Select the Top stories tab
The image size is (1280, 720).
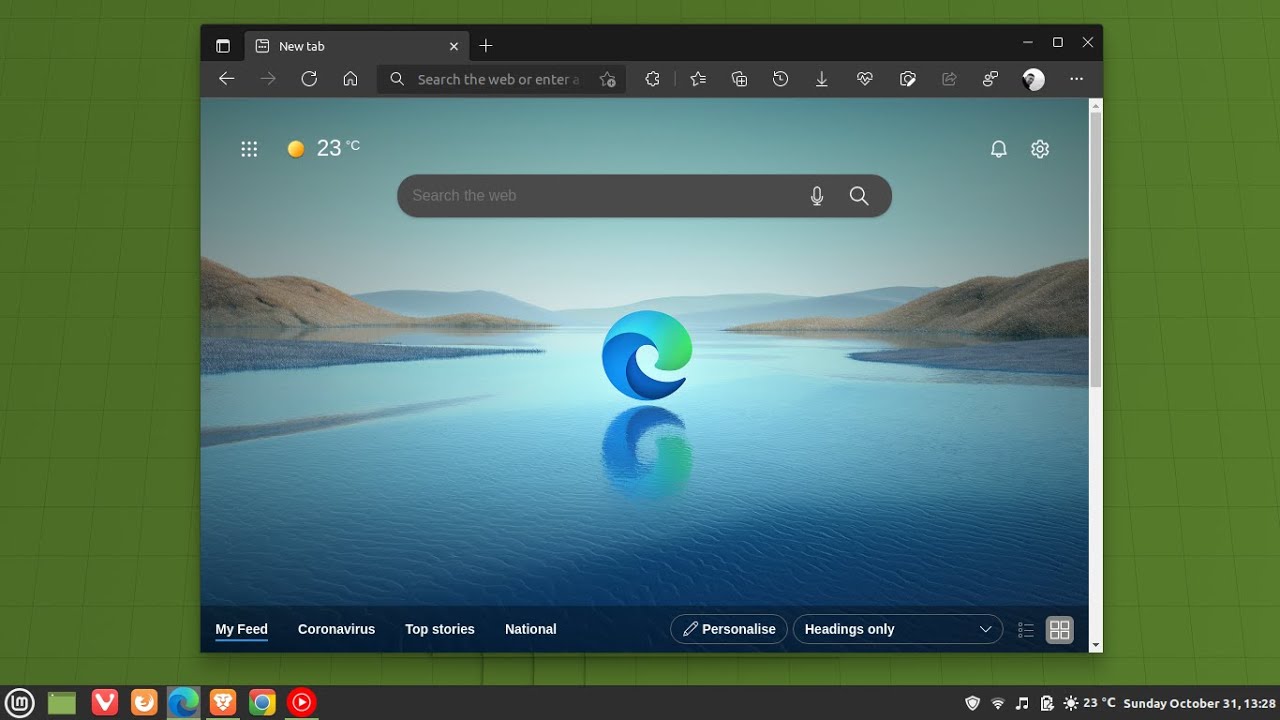click(x=440, y=629)
